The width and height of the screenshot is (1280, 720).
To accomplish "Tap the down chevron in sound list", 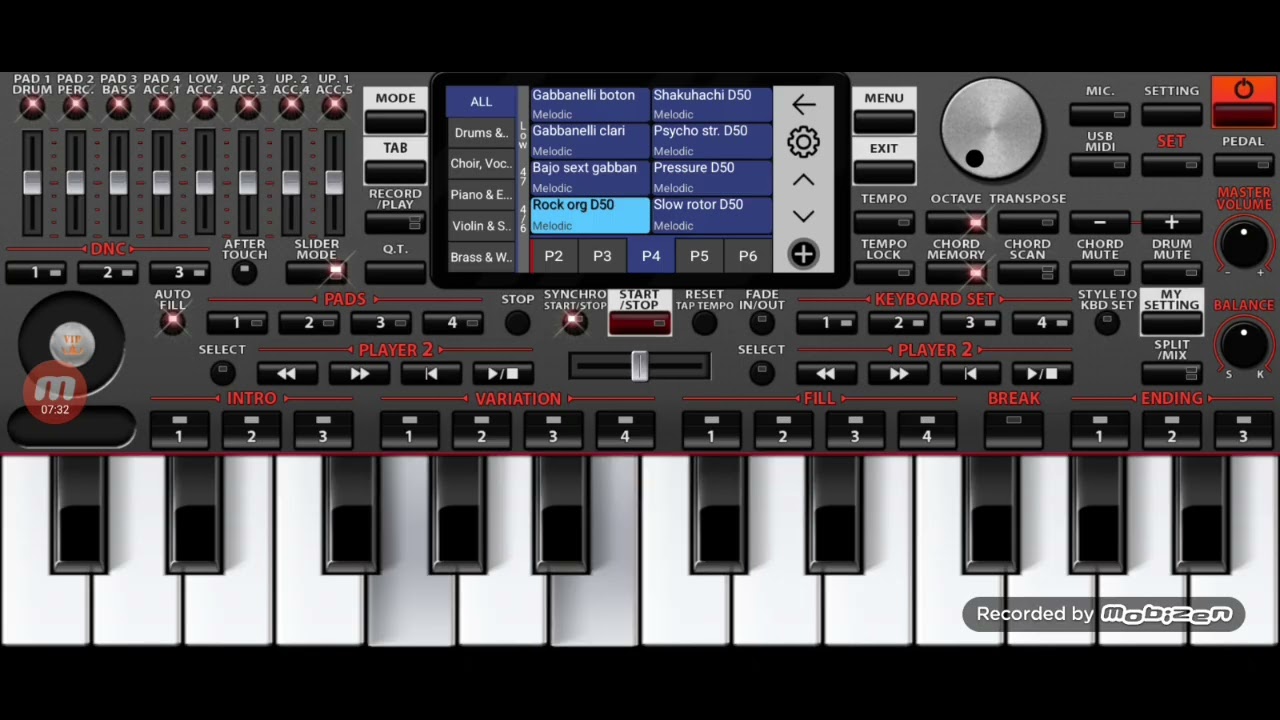I will [803, 216].
